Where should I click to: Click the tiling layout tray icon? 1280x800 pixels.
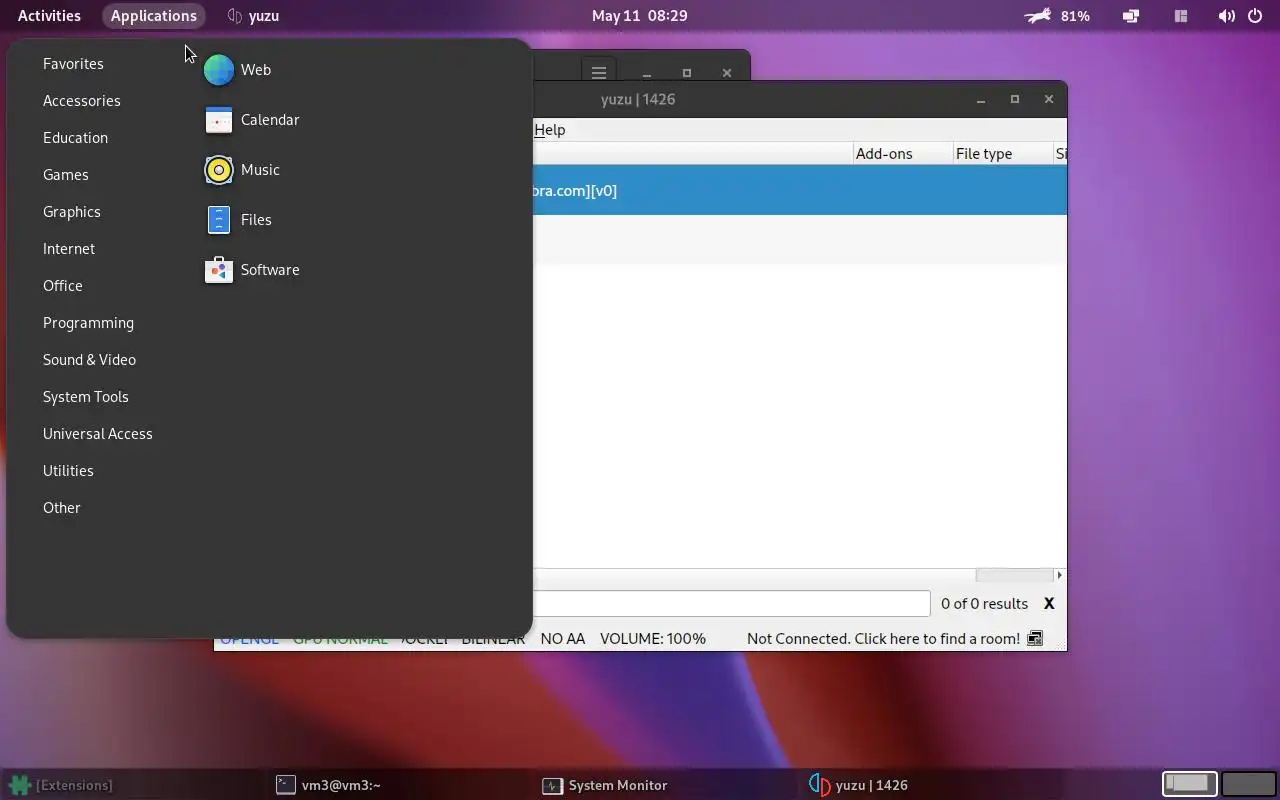[1181, 16]
